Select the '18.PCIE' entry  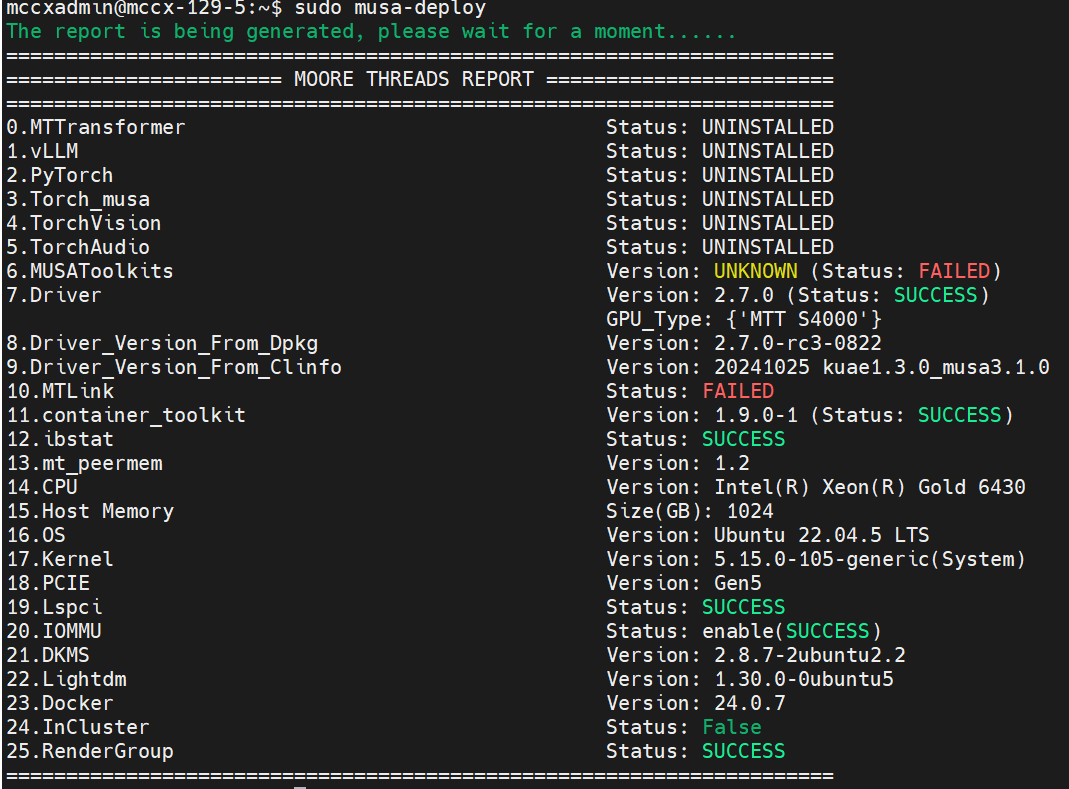48,584
